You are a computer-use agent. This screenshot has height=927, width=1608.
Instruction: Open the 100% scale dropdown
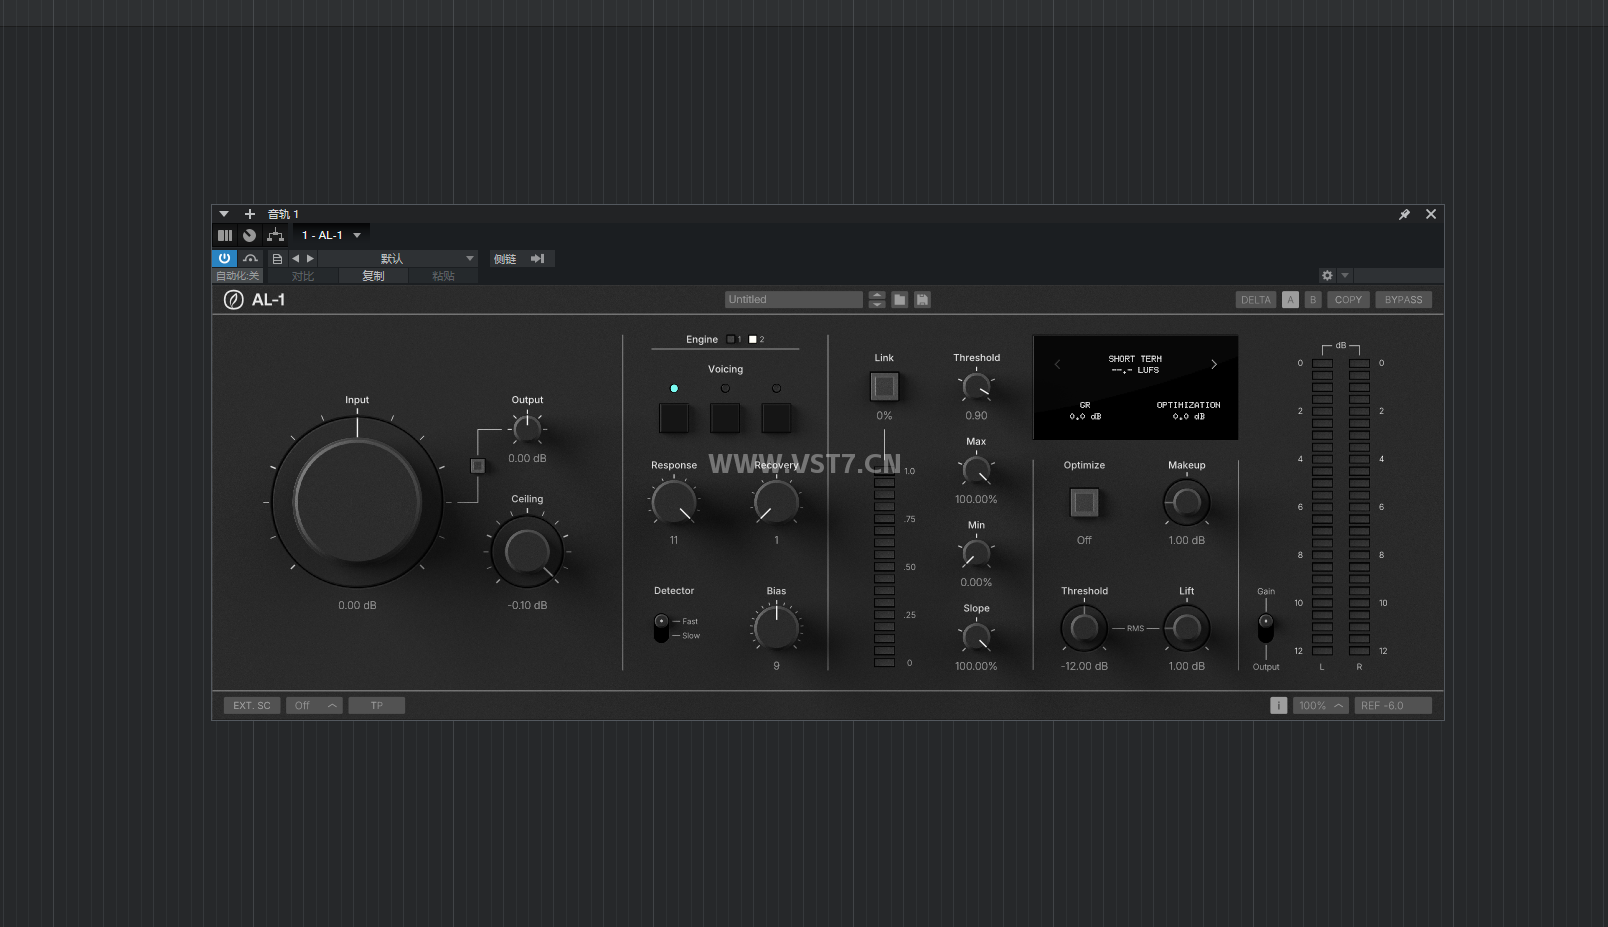click(x=1321, y=705)
